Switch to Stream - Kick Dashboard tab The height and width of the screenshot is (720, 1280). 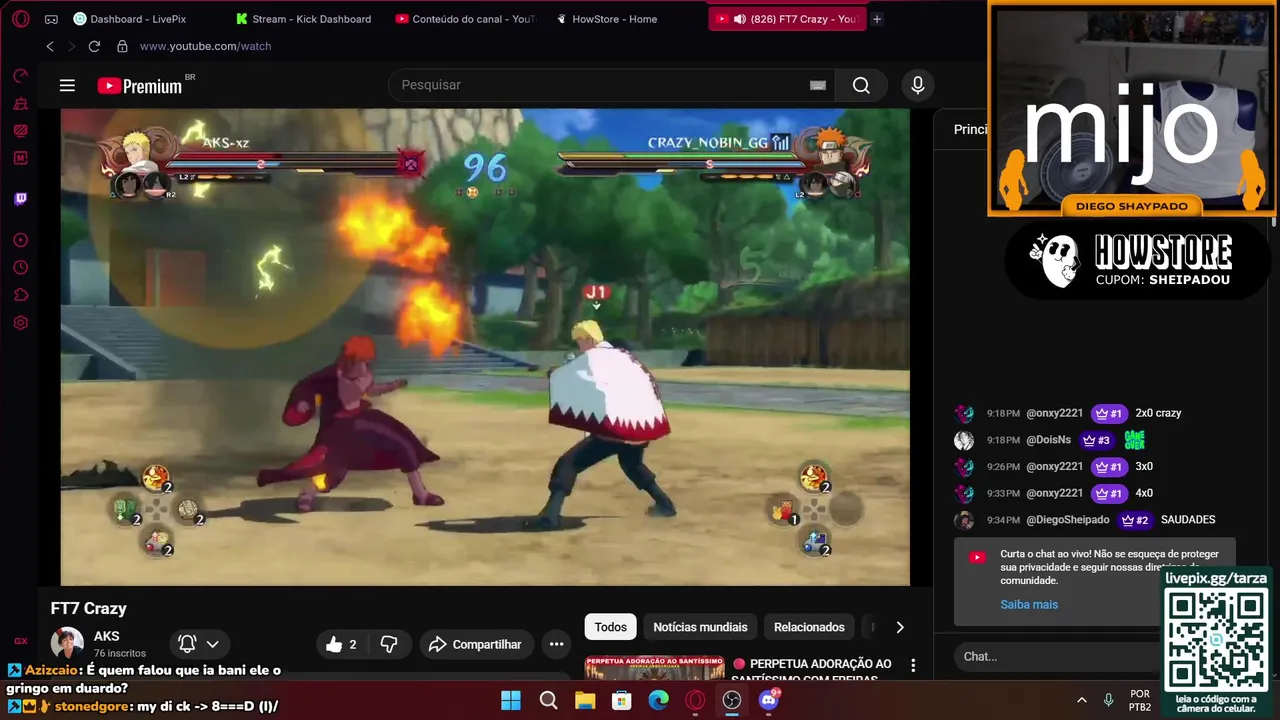pyautogui.click(x=304, y=19)
